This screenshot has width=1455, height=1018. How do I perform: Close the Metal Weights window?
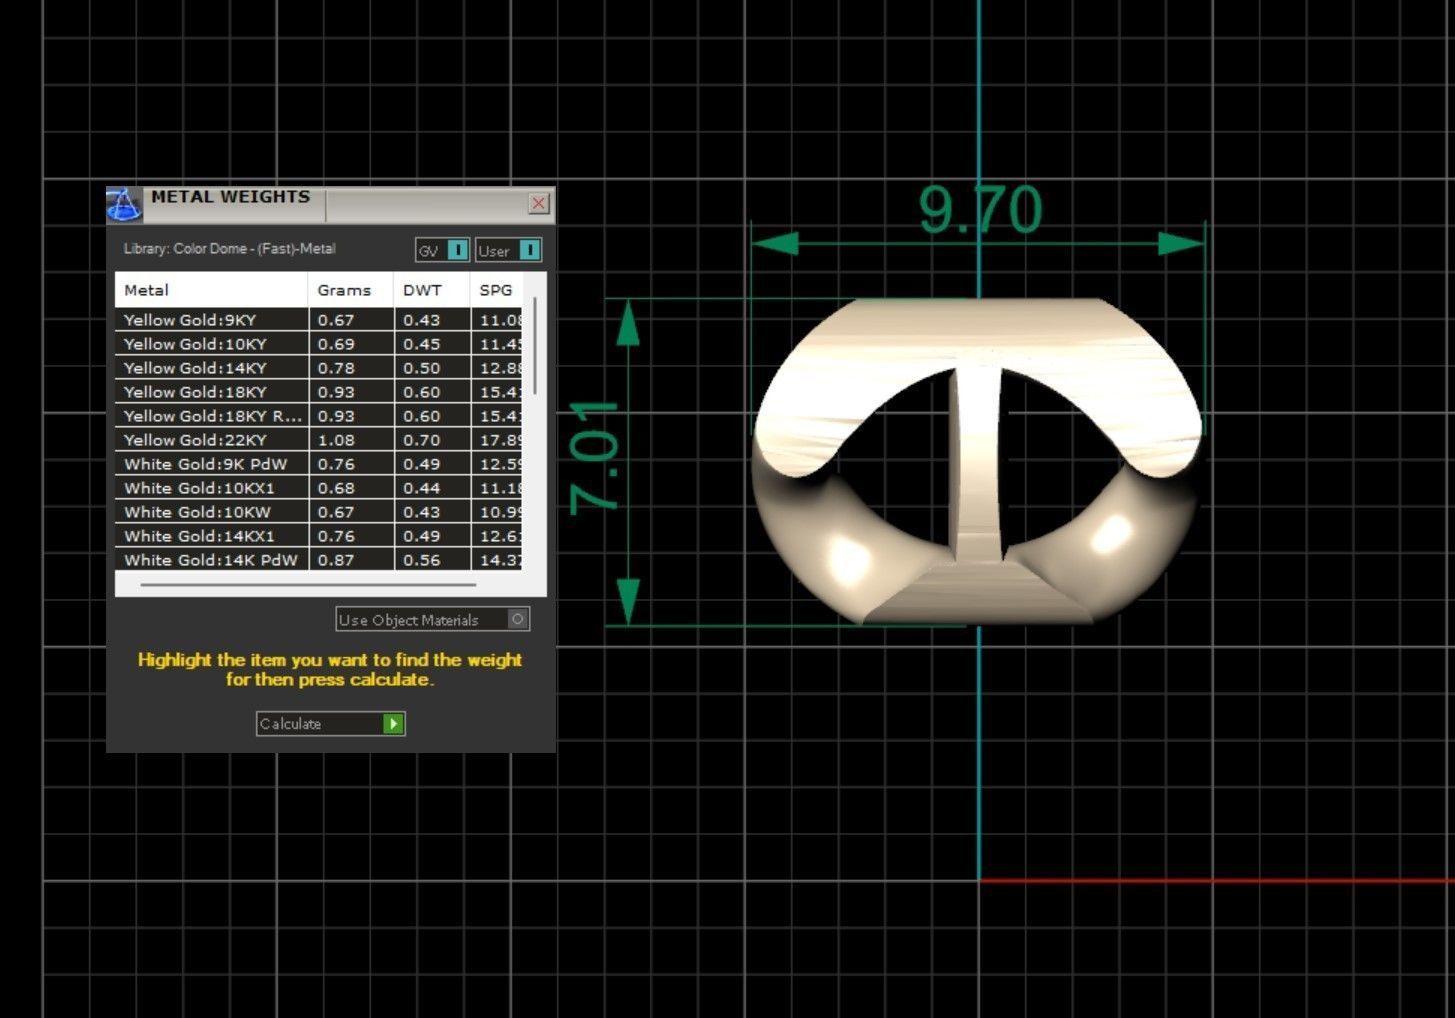point(538,203)
